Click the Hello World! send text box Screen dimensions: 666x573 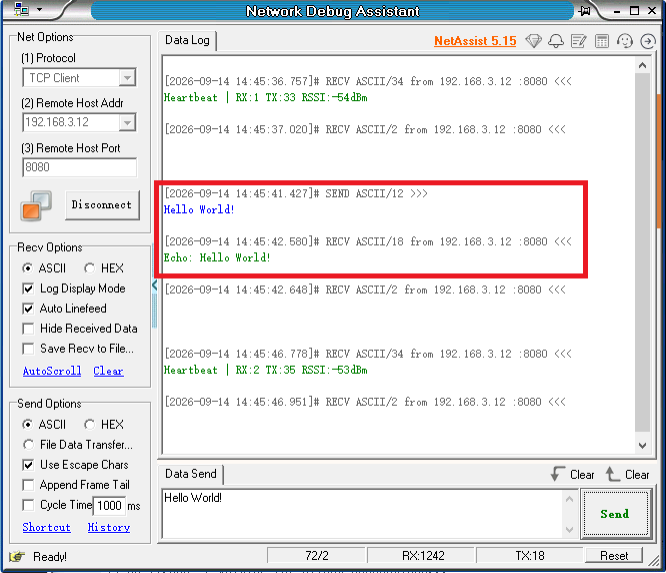tap(362, 514)
